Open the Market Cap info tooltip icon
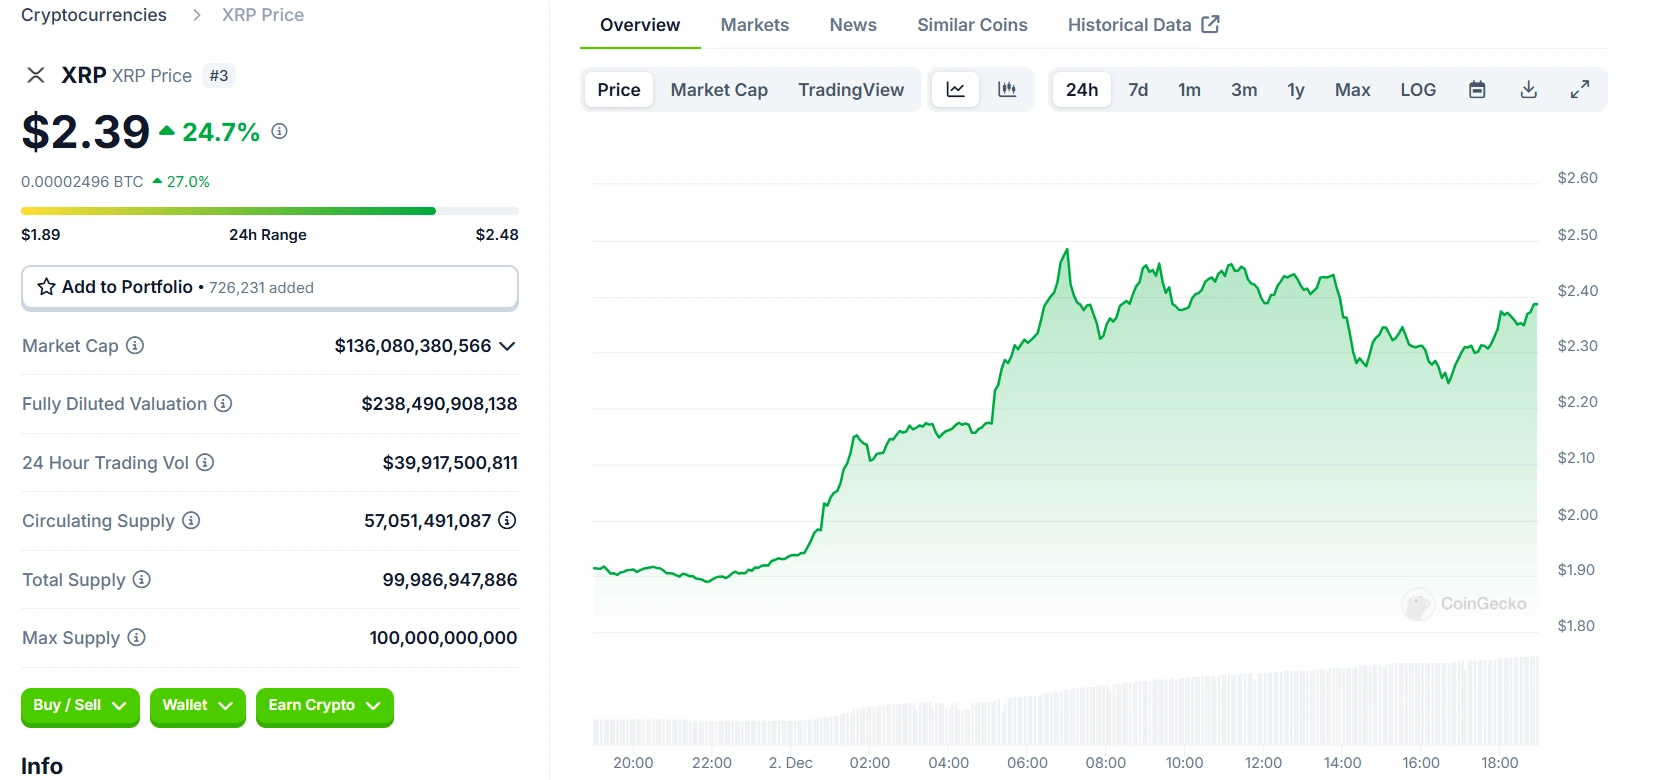 coord(135,345)
